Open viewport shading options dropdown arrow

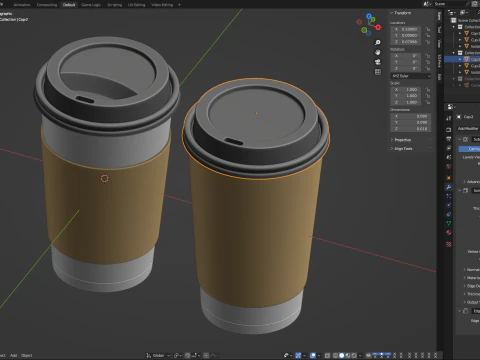pyautogui.click(x=360, y=355)
